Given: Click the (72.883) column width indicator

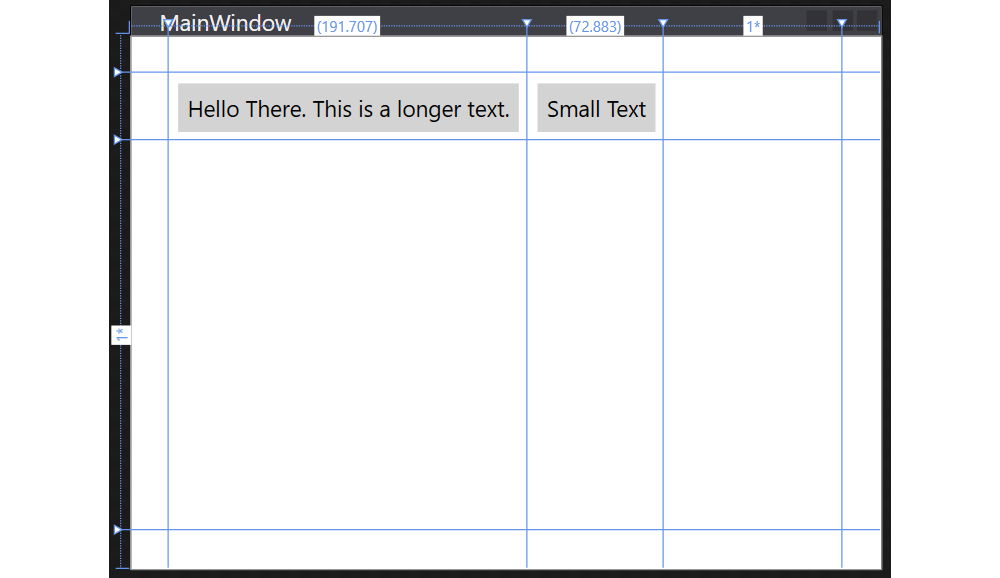Looking at the screenshot, I should click(x=595, y=26).
